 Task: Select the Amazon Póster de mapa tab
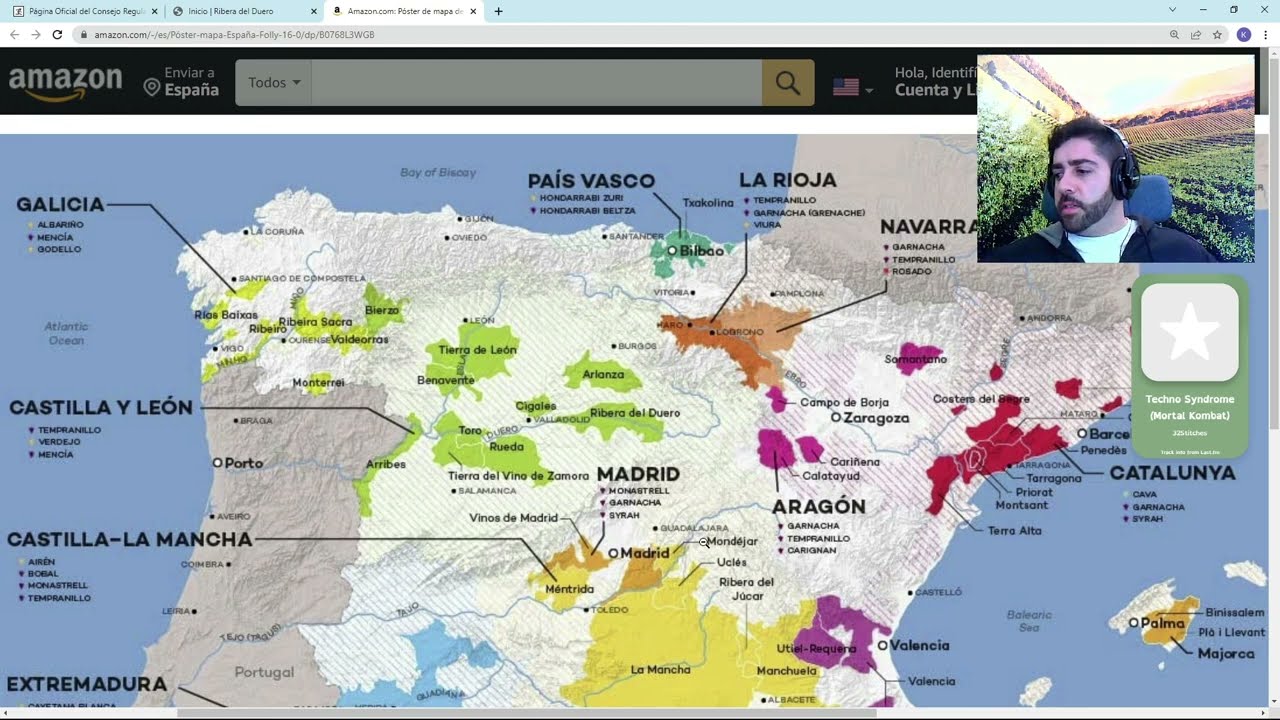click(x=404, y=11)
